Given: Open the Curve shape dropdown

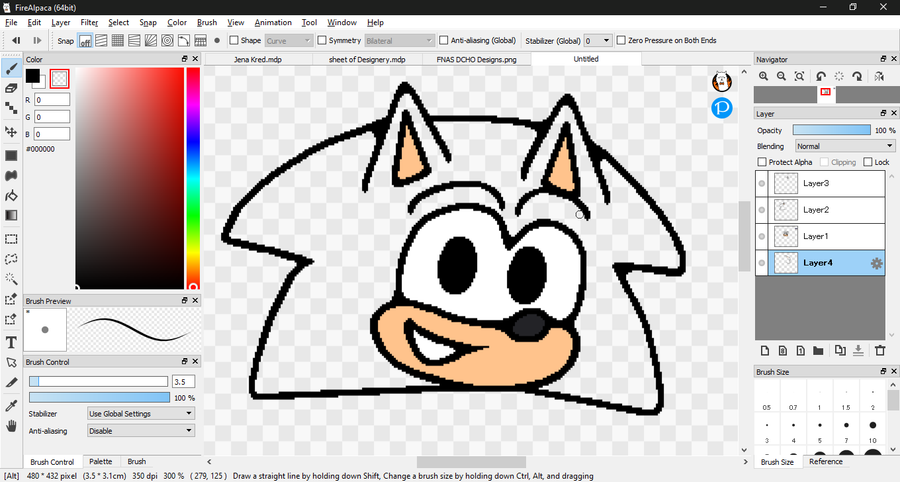Looking at the screenshot, I should pyautogui.click(x=289, y=41).
